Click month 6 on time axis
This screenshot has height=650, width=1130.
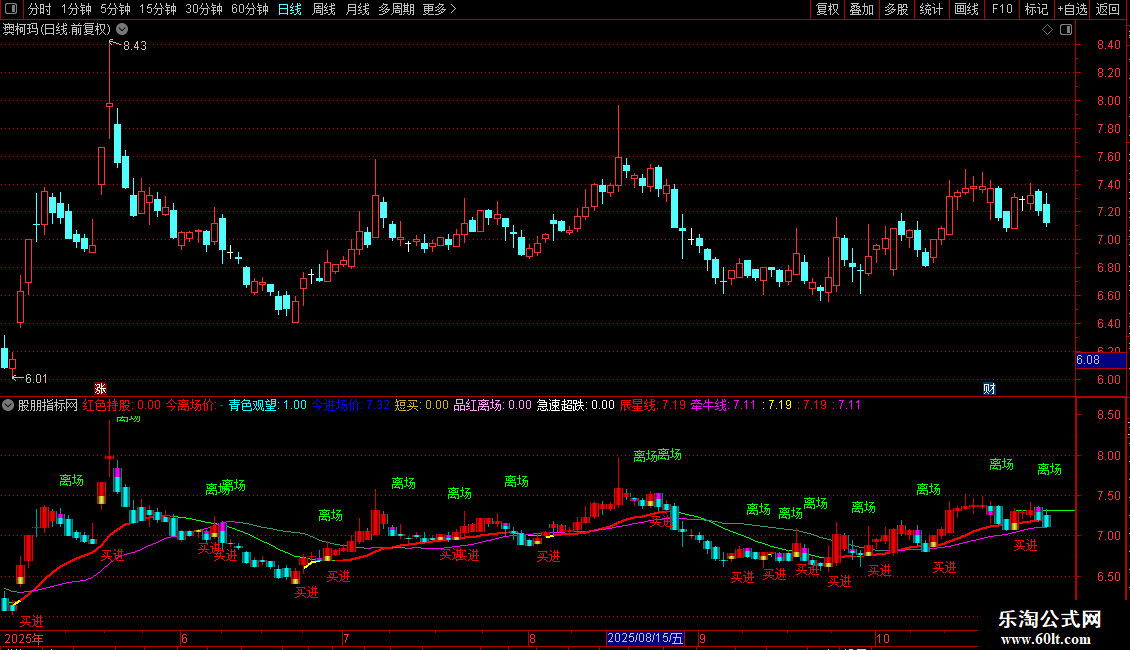point(184,638)
